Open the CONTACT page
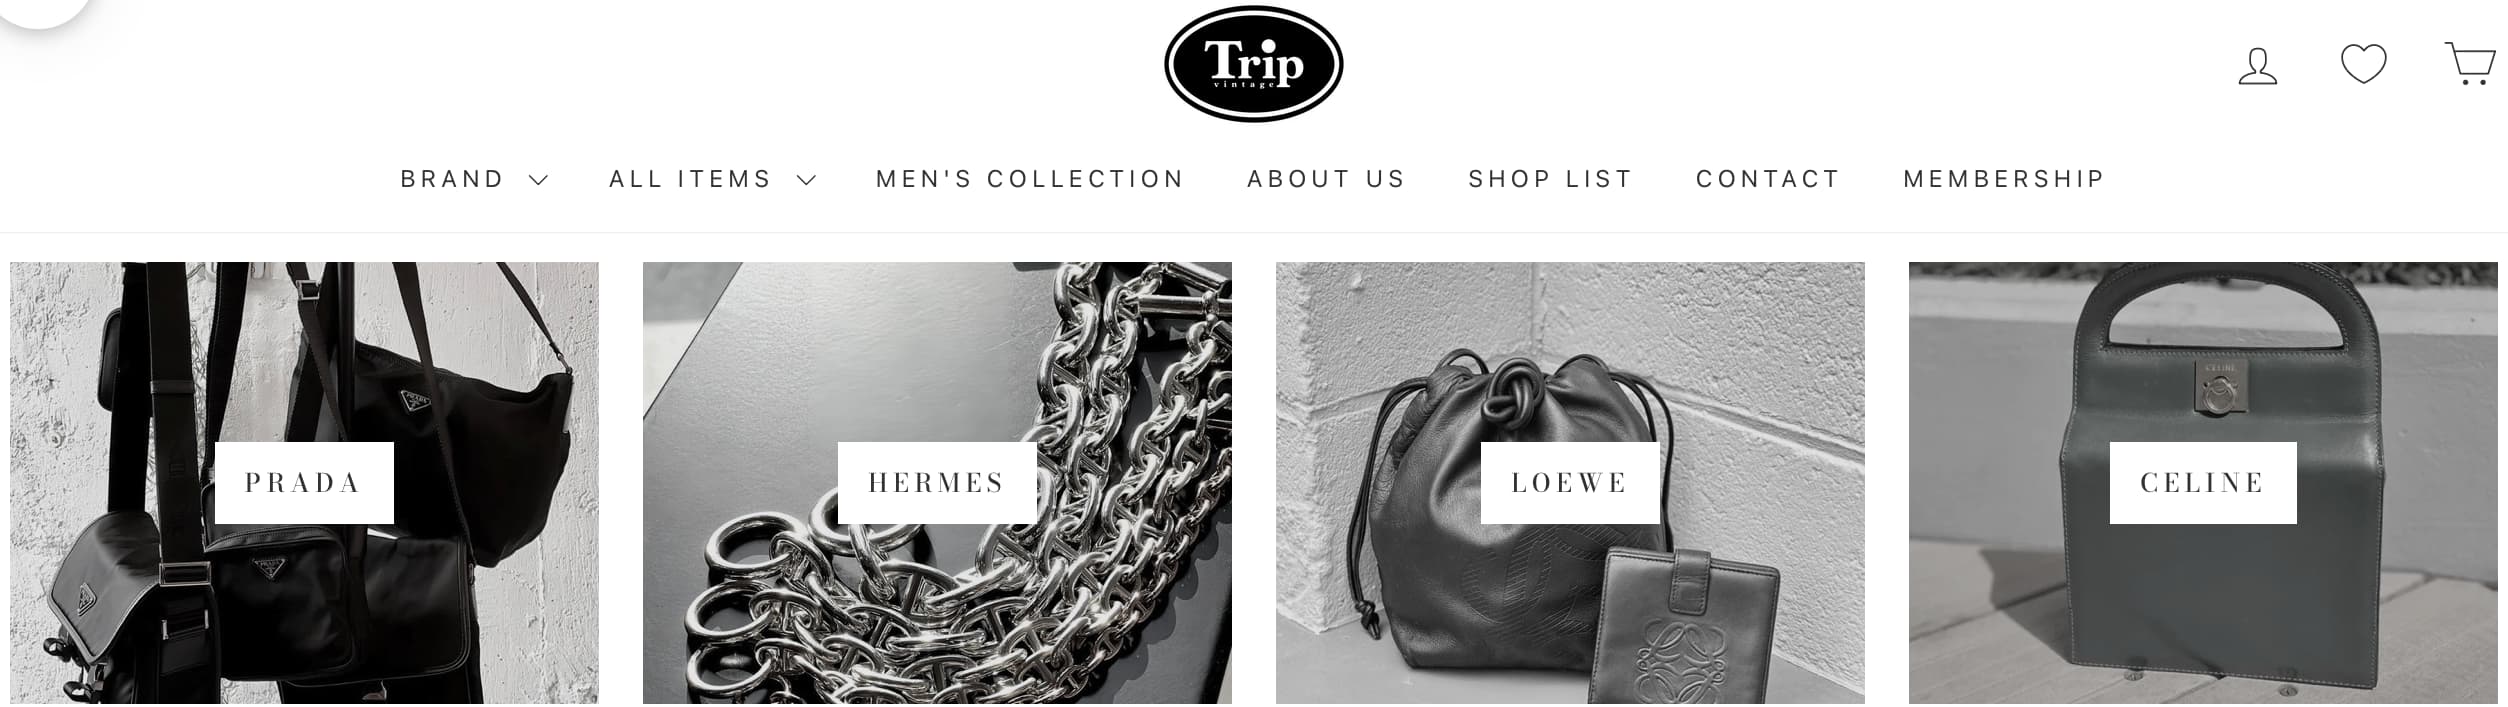Screen dimensions: 2508x707 click(1767, 179)
